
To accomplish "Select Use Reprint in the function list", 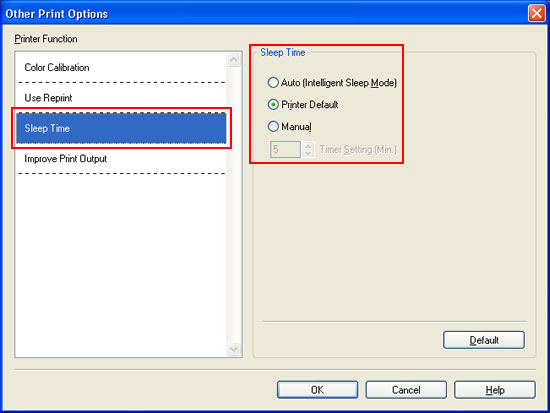I will pos(121,98).
